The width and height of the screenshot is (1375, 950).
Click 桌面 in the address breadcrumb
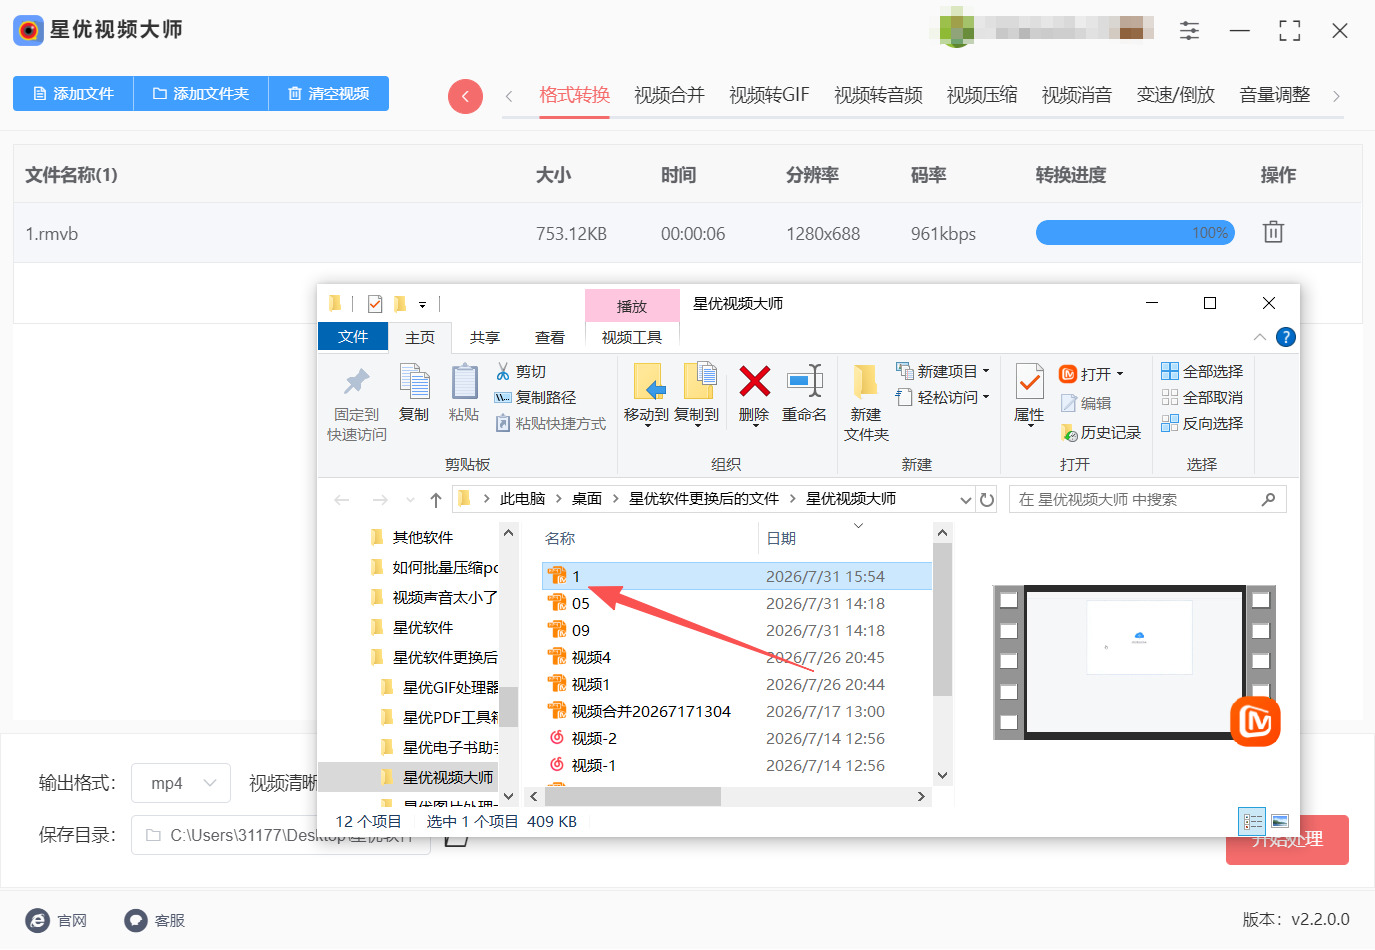click(587, 499)
